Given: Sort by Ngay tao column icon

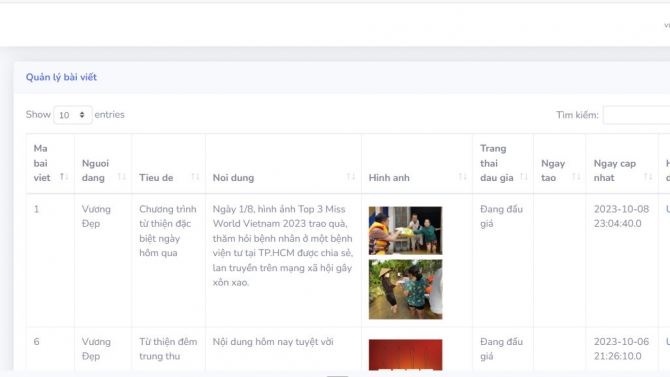Looking at the screenshot, I should (576, 177).
